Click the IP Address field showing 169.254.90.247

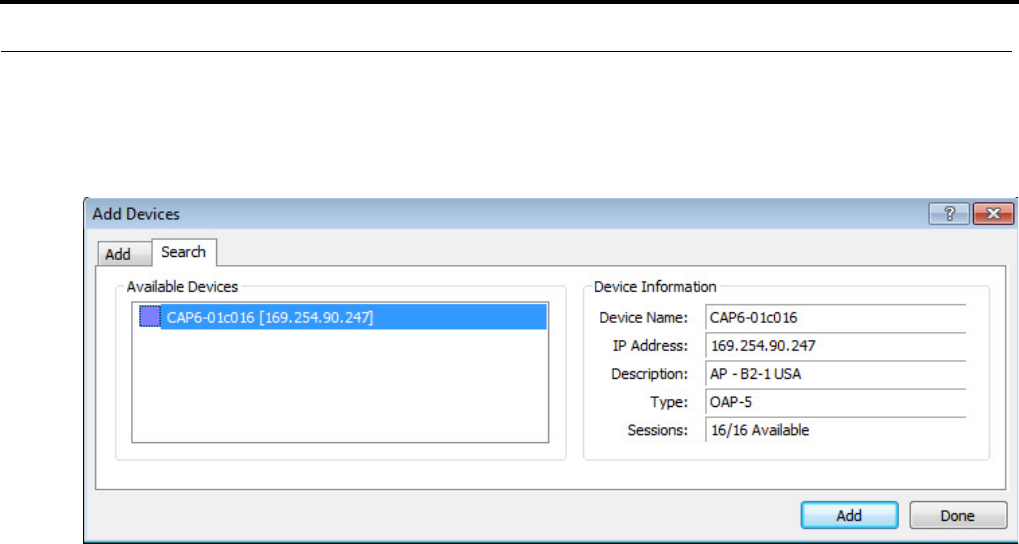click(x=834, y=346)
